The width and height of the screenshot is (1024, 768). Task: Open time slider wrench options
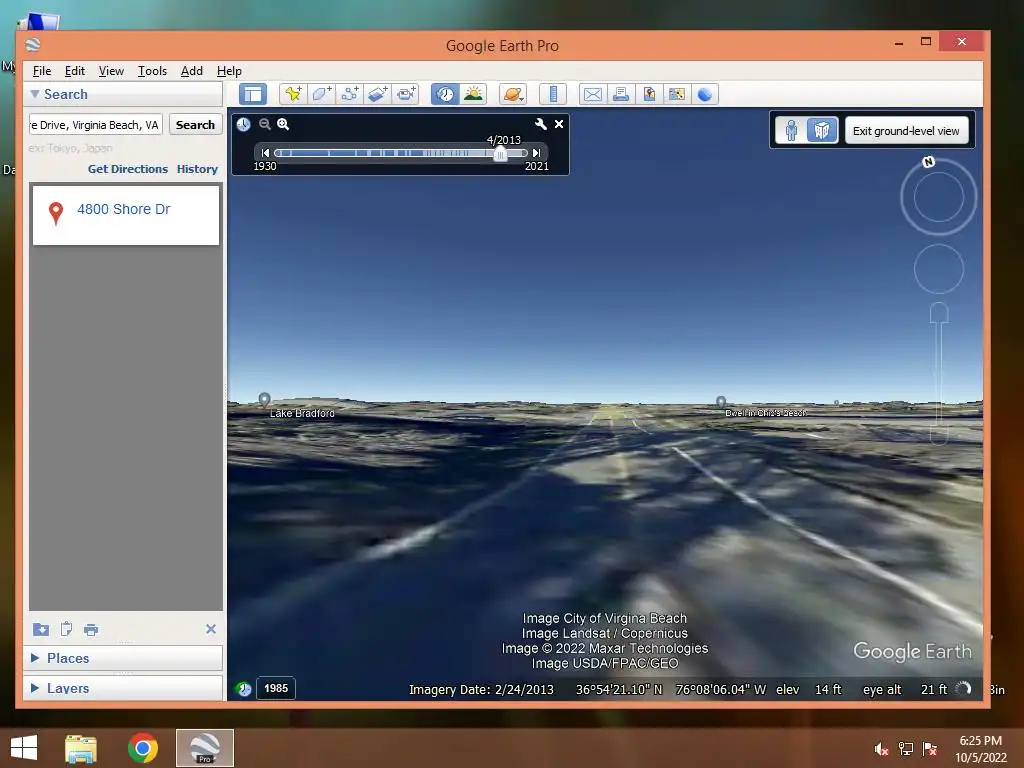[x=540, y=124]
